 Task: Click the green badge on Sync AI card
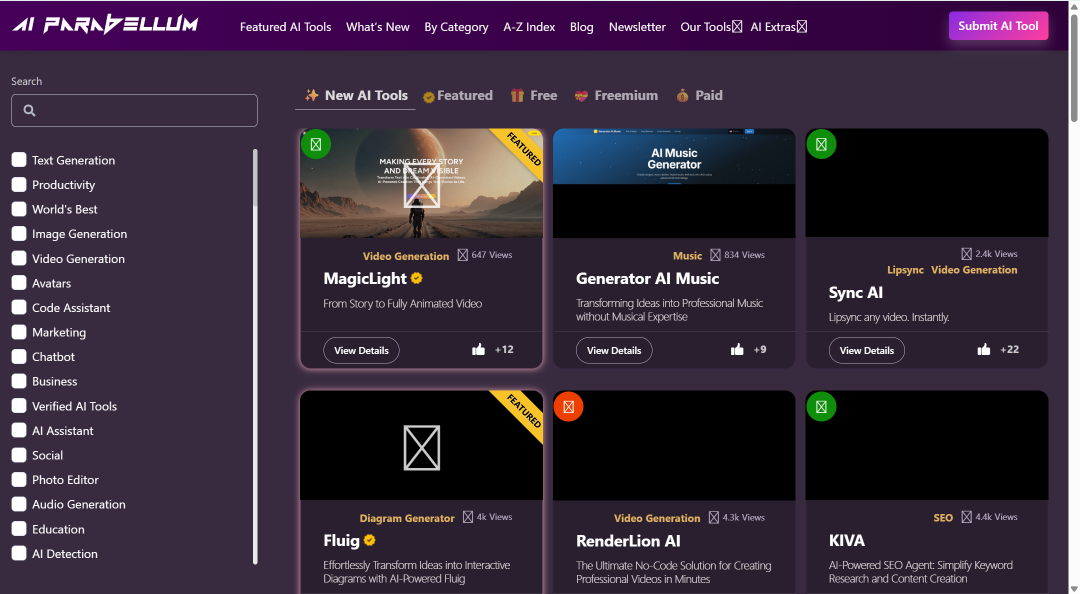pyautogui.click(x=821, y=144)
